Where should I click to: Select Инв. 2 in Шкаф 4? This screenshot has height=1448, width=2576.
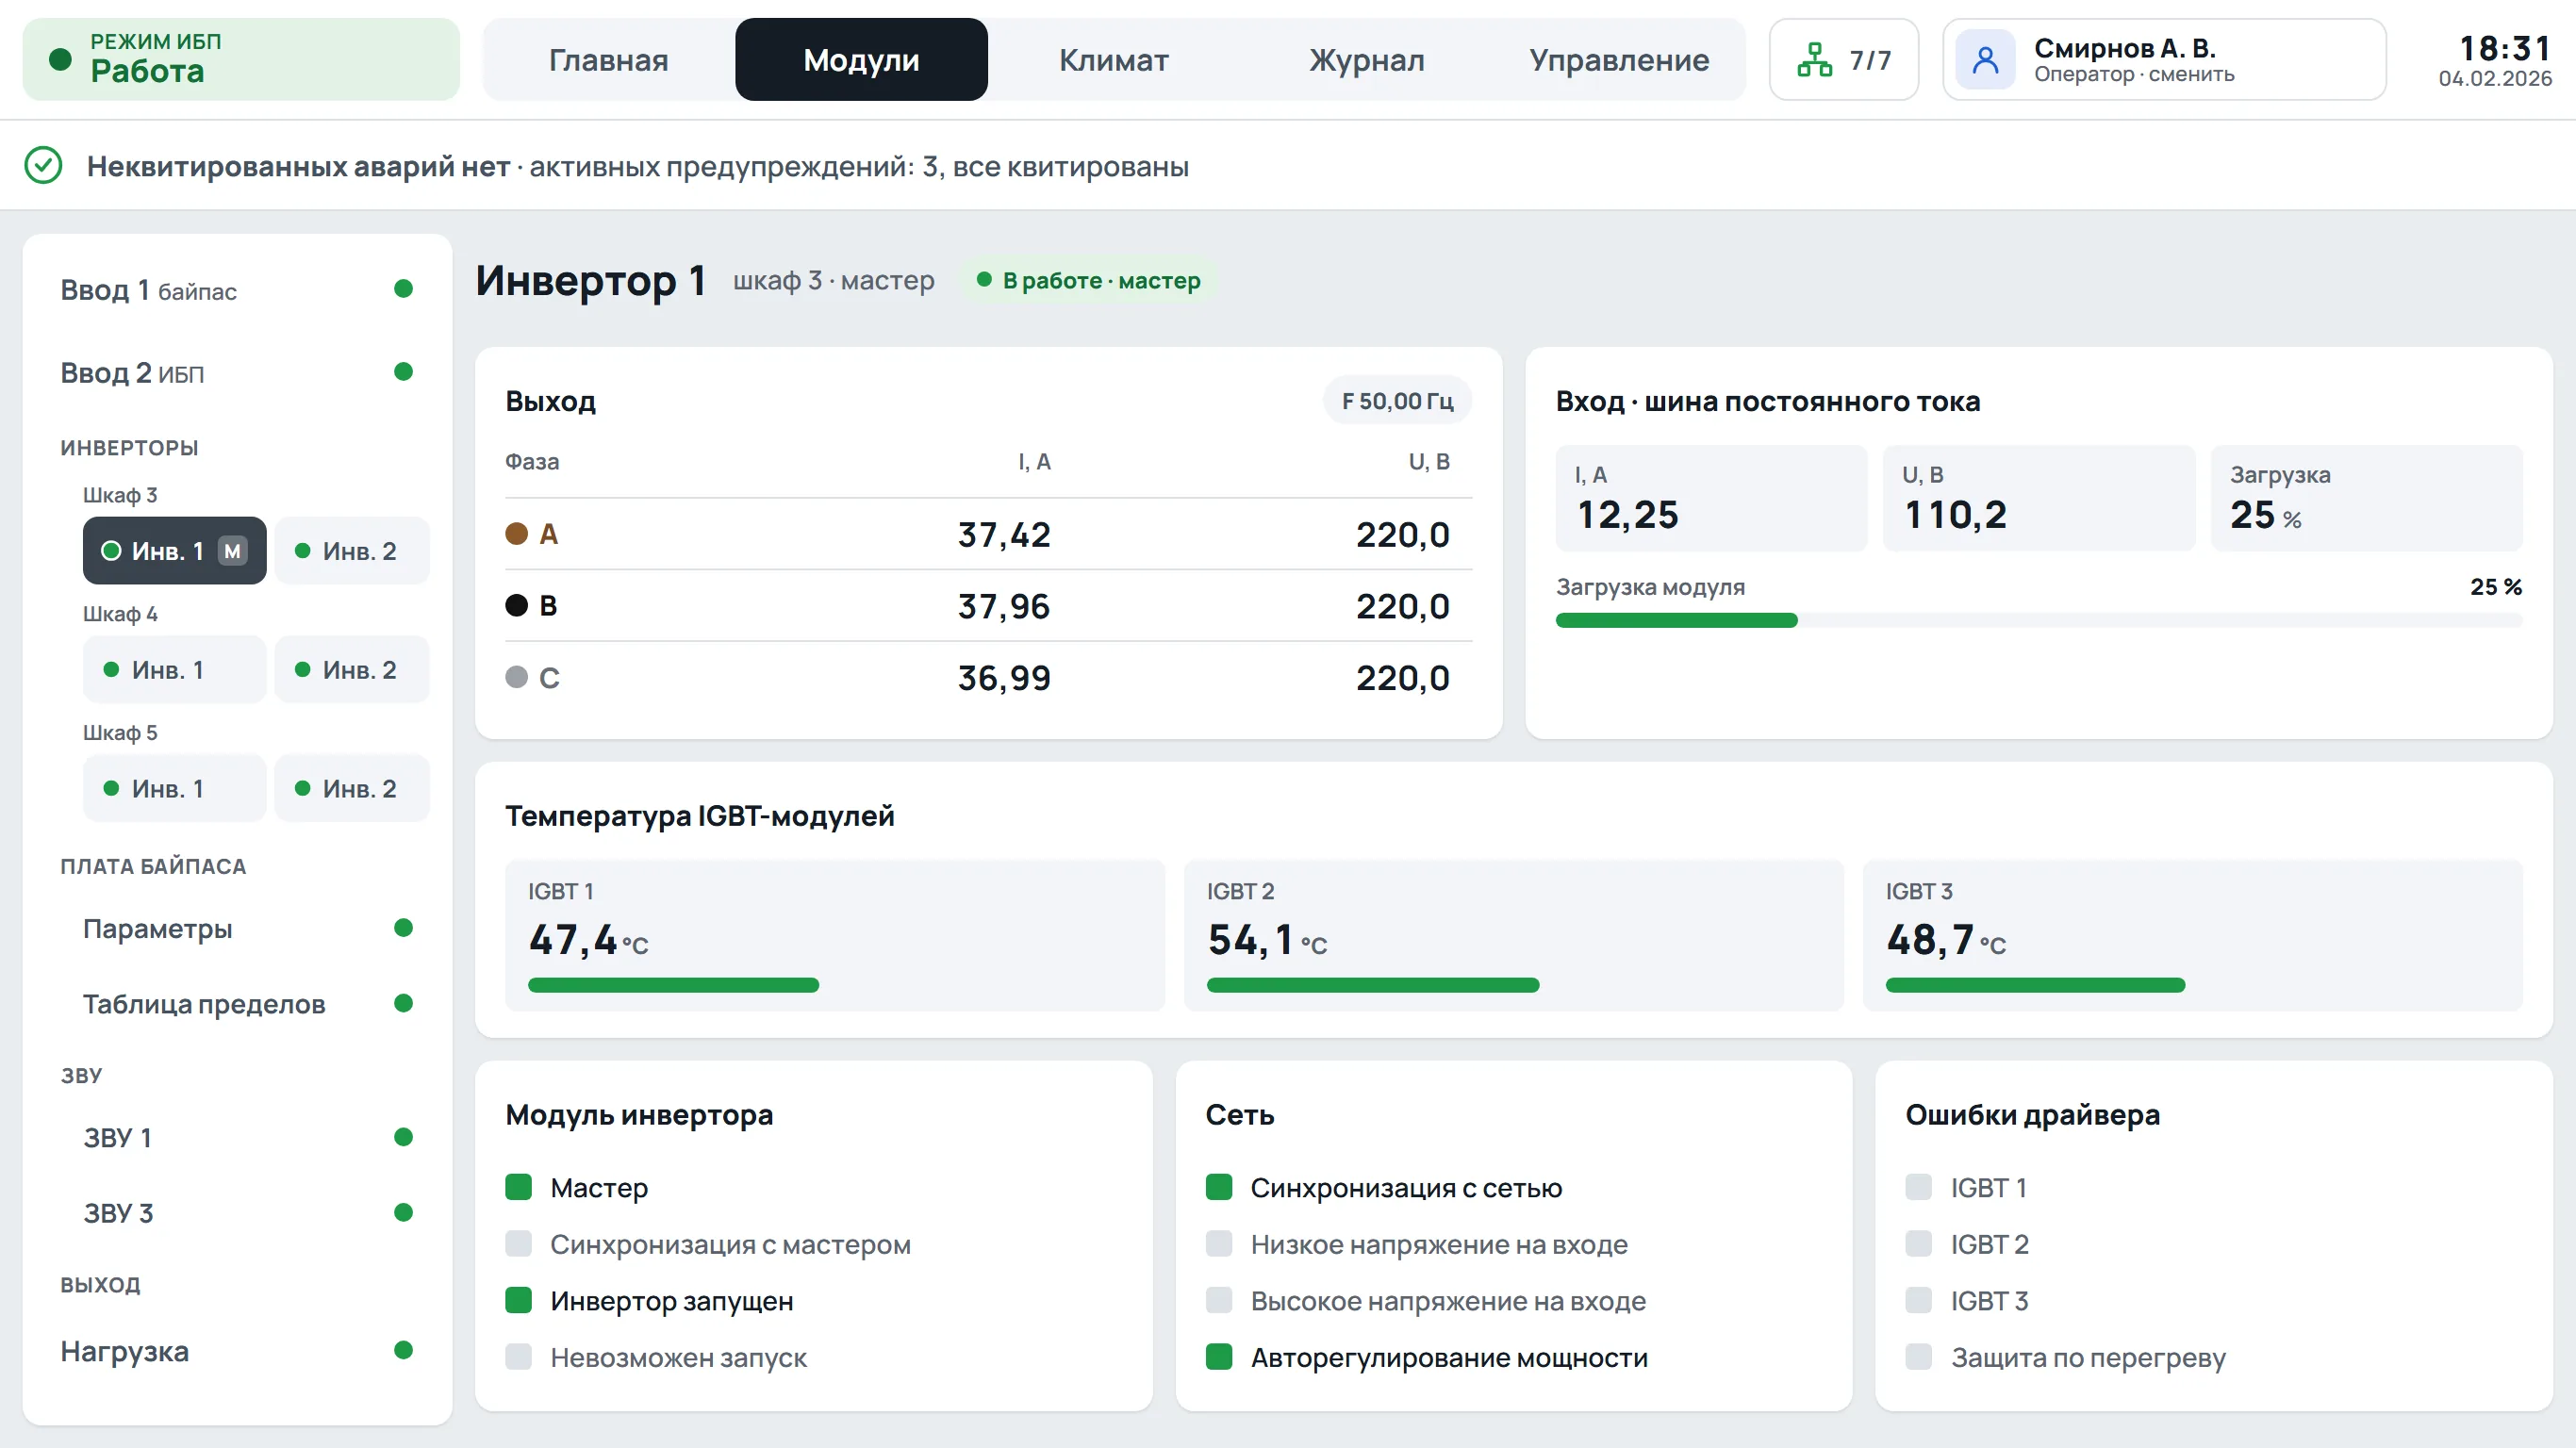(x=351, y=670)
